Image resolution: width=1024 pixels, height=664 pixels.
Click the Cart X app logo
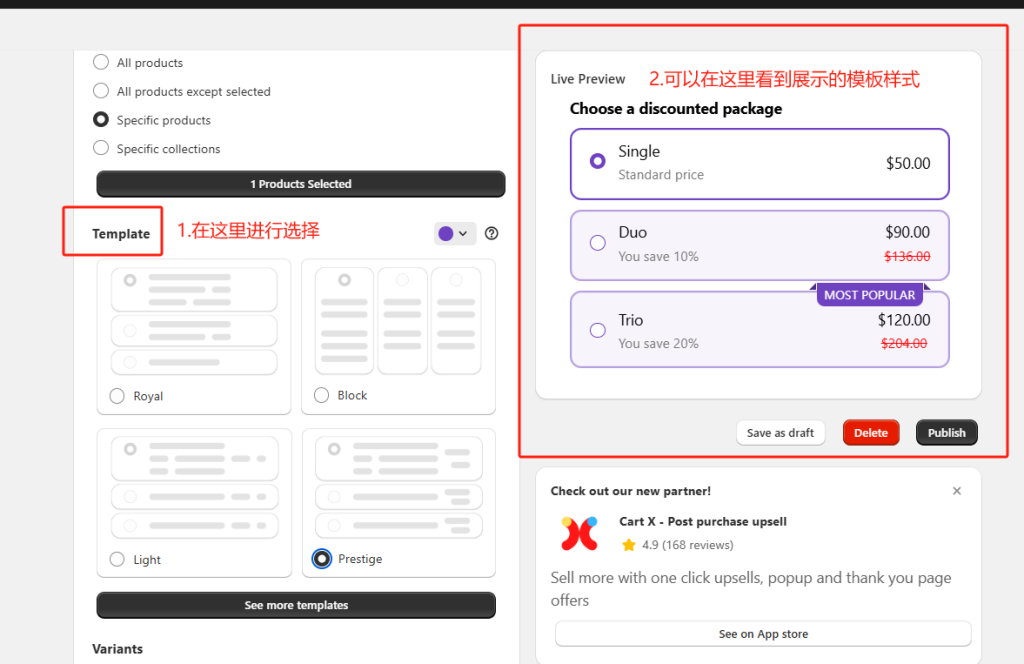(x=579, y=531)
